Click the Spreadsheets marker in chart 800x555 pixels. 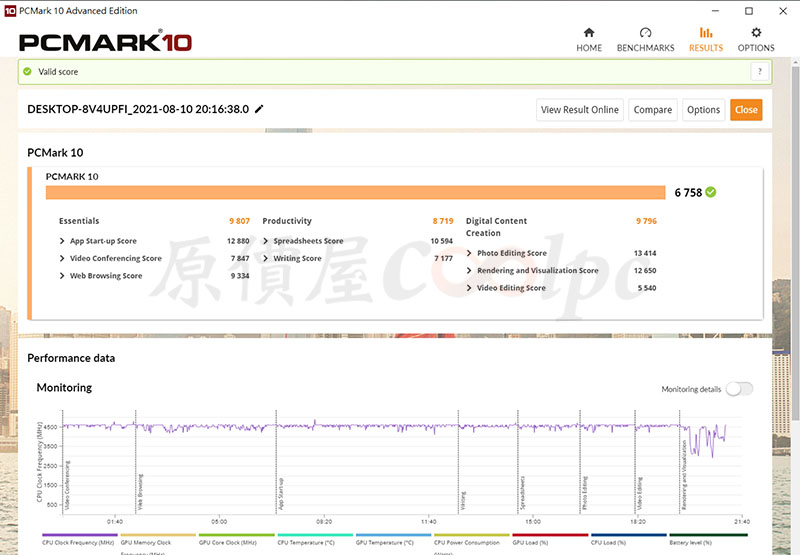[522, 493]
